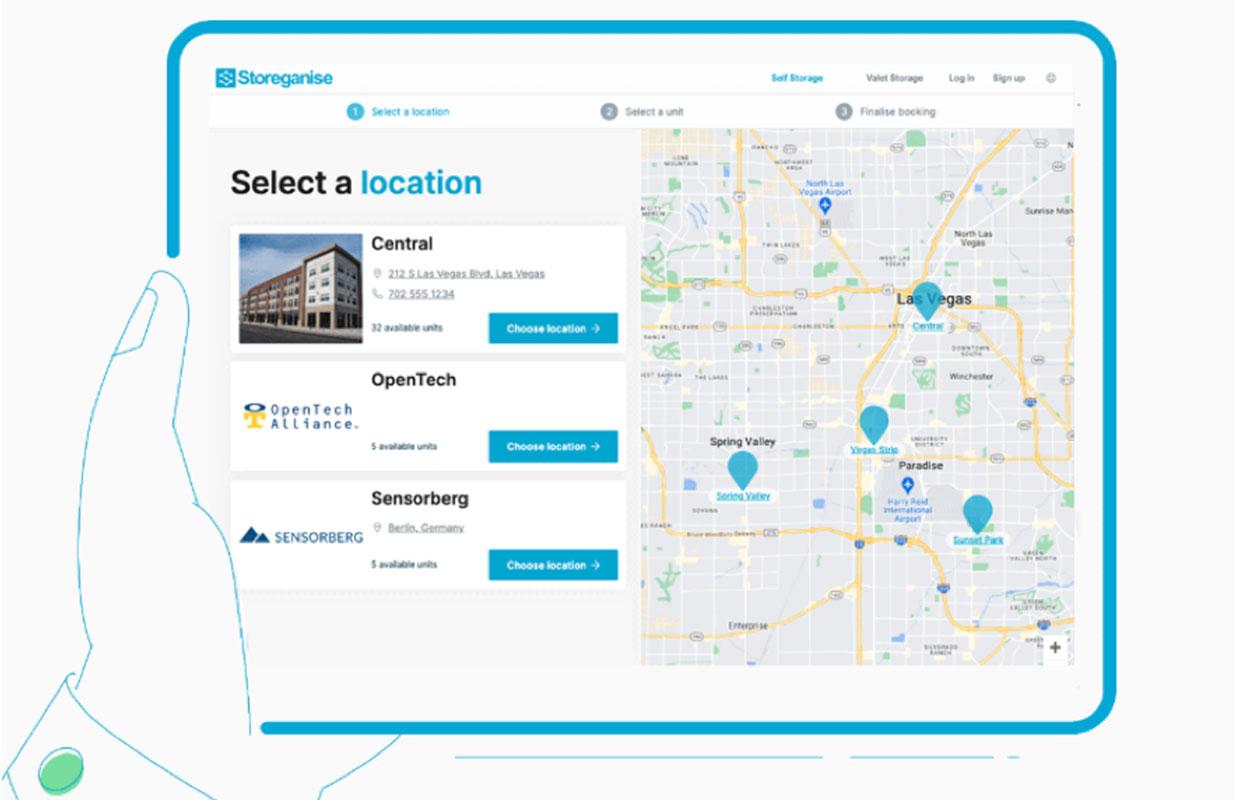Screen dimensions: 1235x800
Task: Select the Central map pin
Action: [x=927, y=300]
